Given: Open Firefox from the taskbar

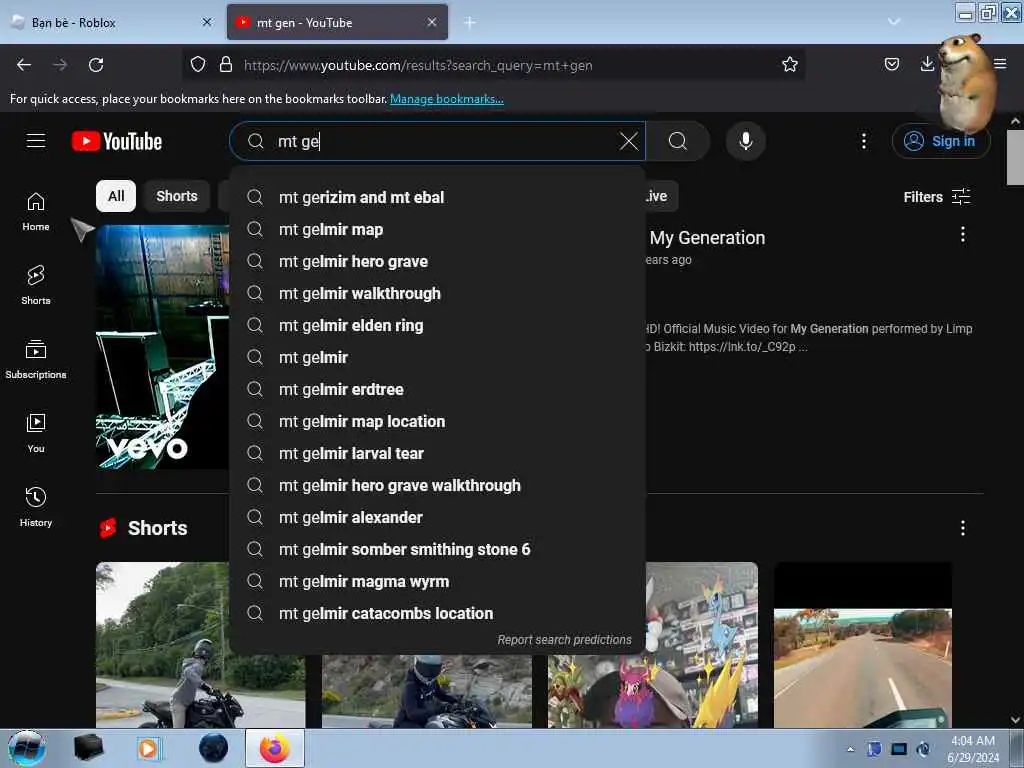Looking at the screenshot, I should [274, 748].
